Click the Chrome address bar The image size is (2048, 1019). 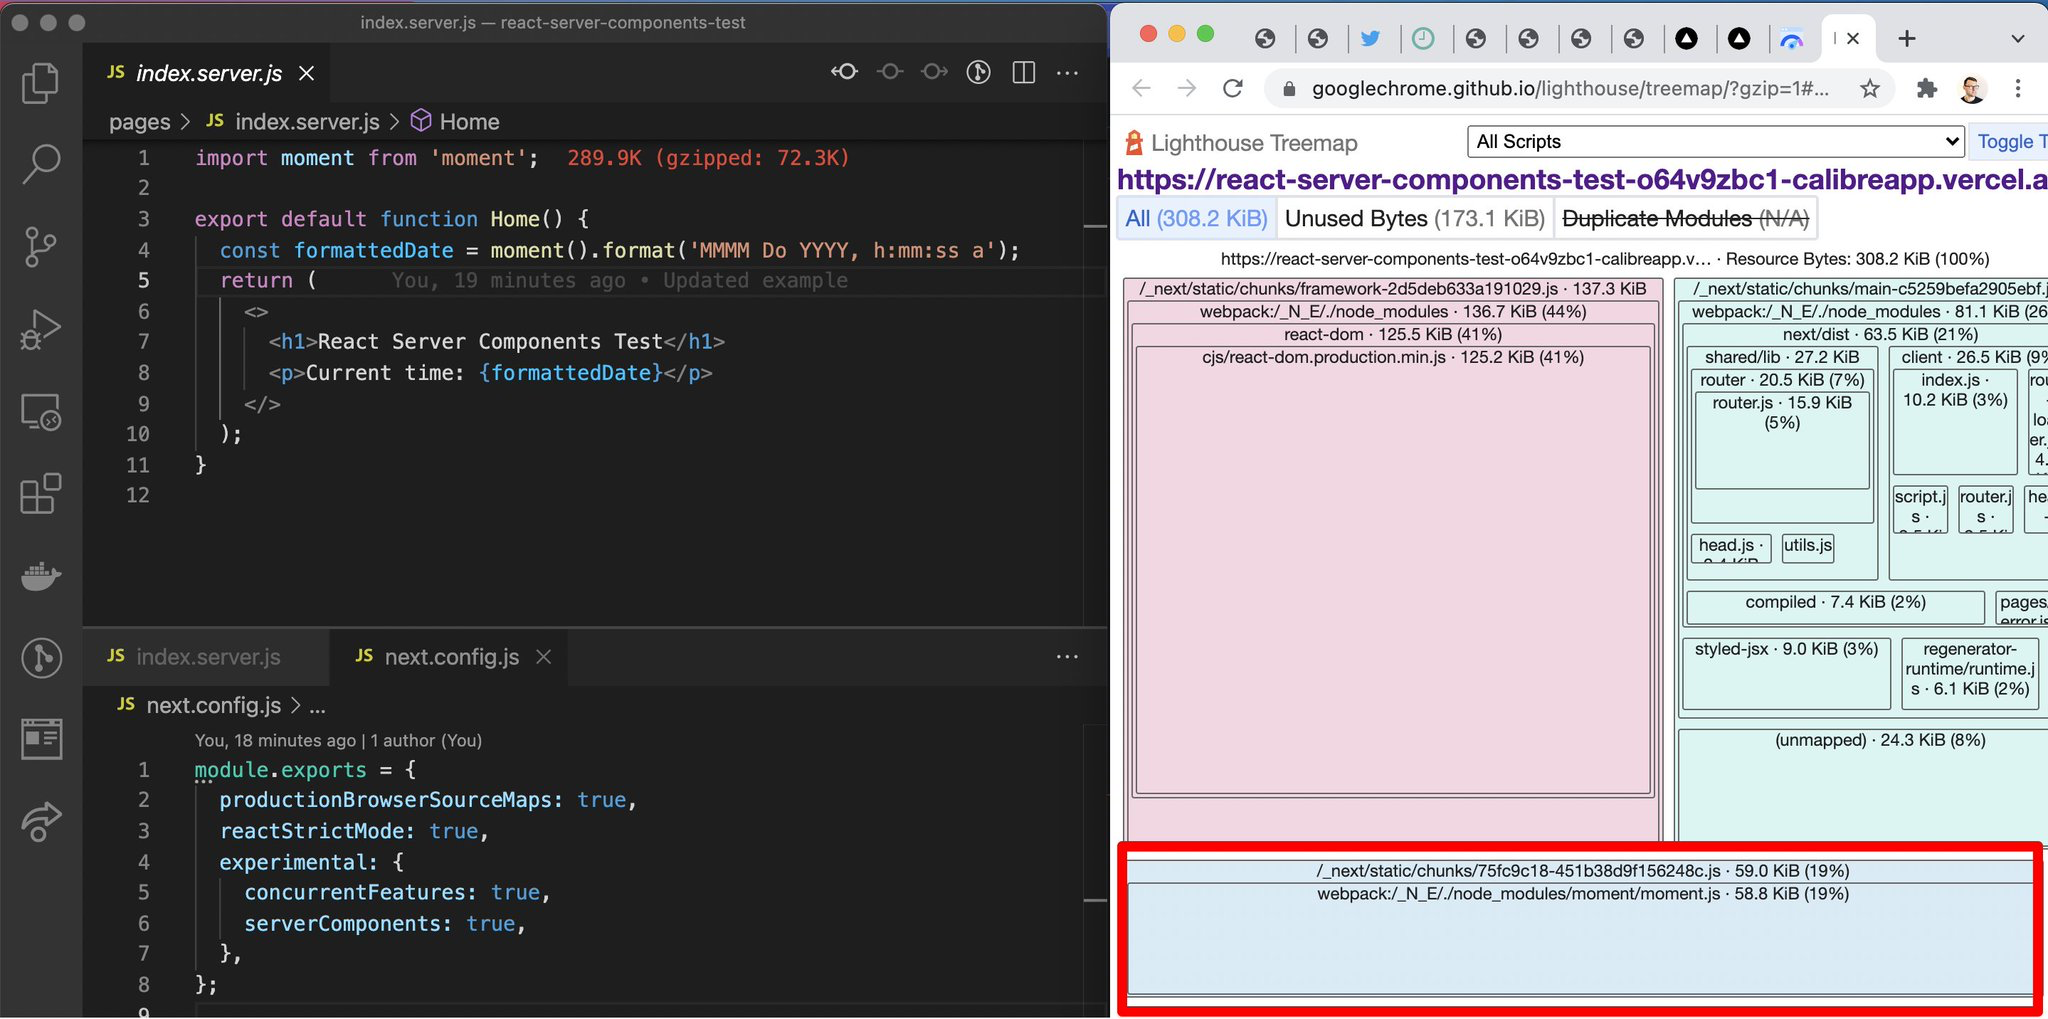1570,89
